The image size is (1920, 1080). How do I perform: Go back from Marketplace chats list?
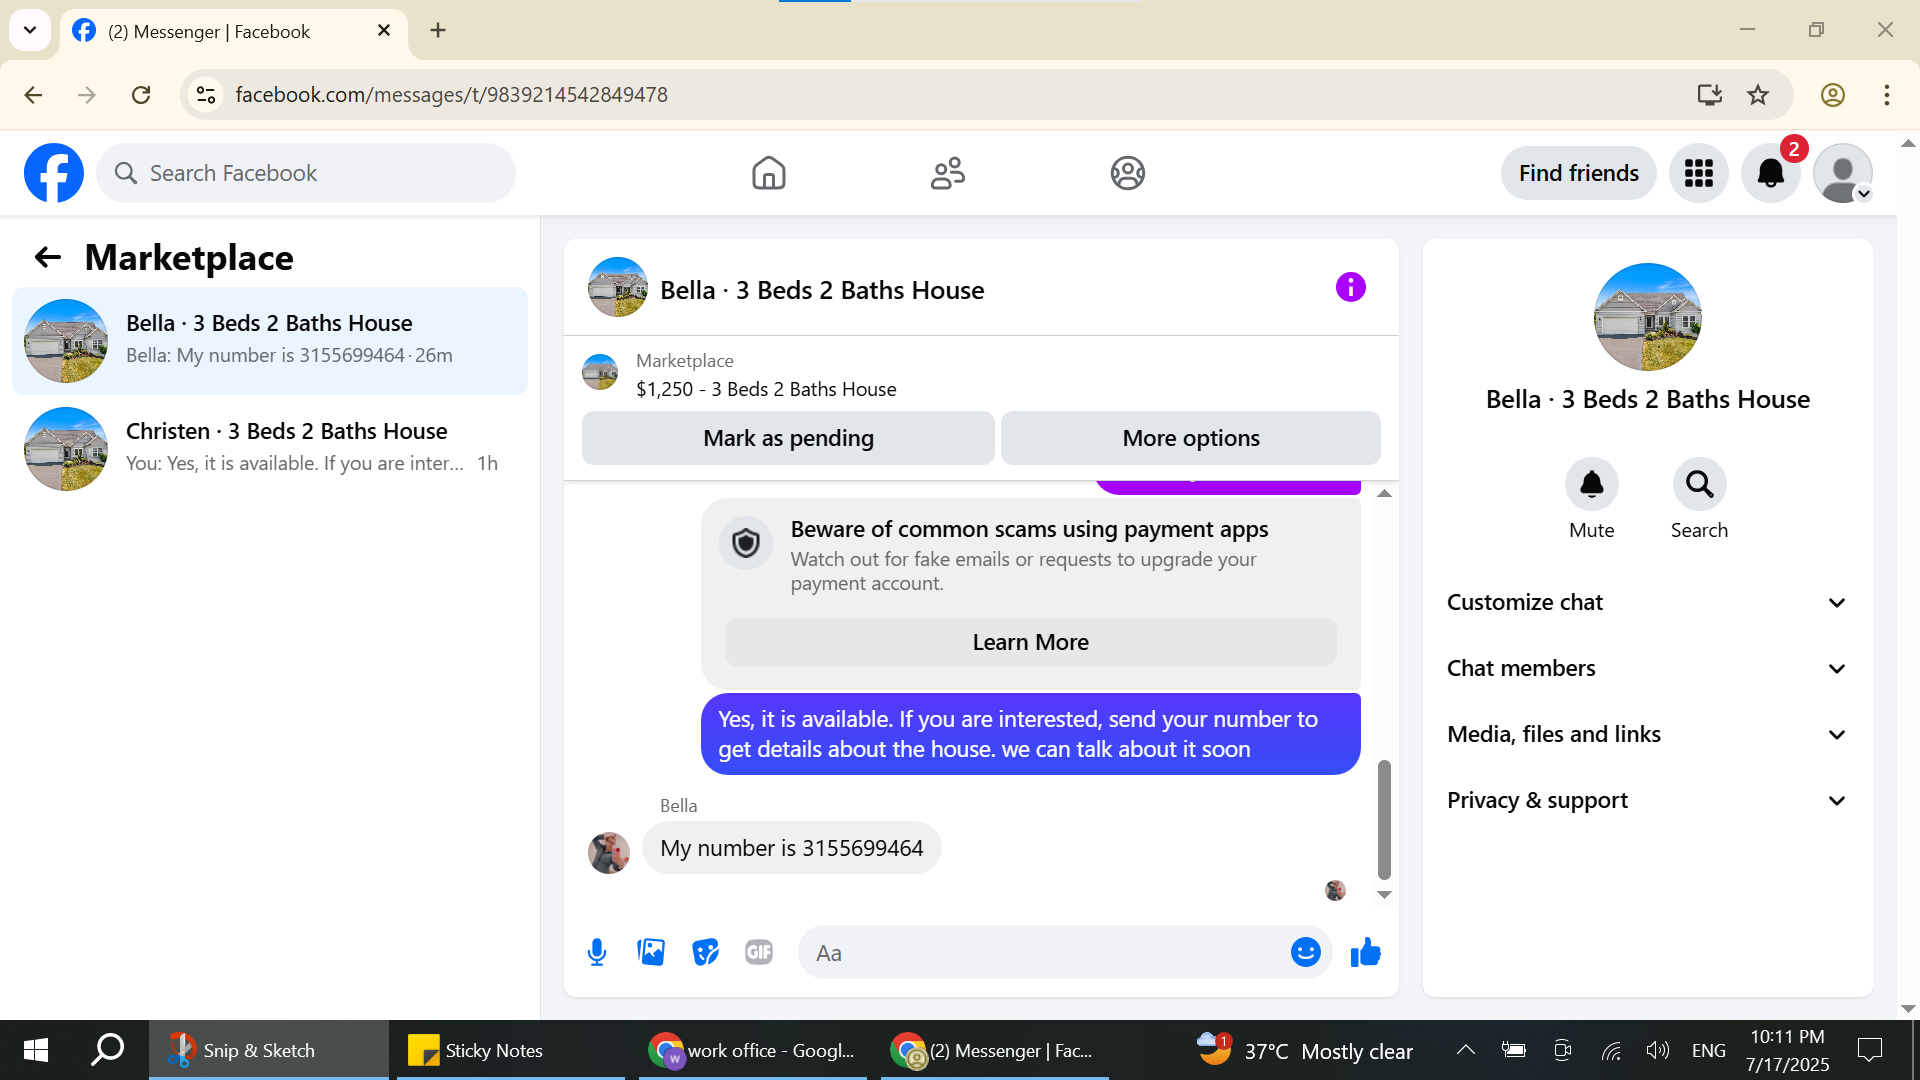pos(47,257)
